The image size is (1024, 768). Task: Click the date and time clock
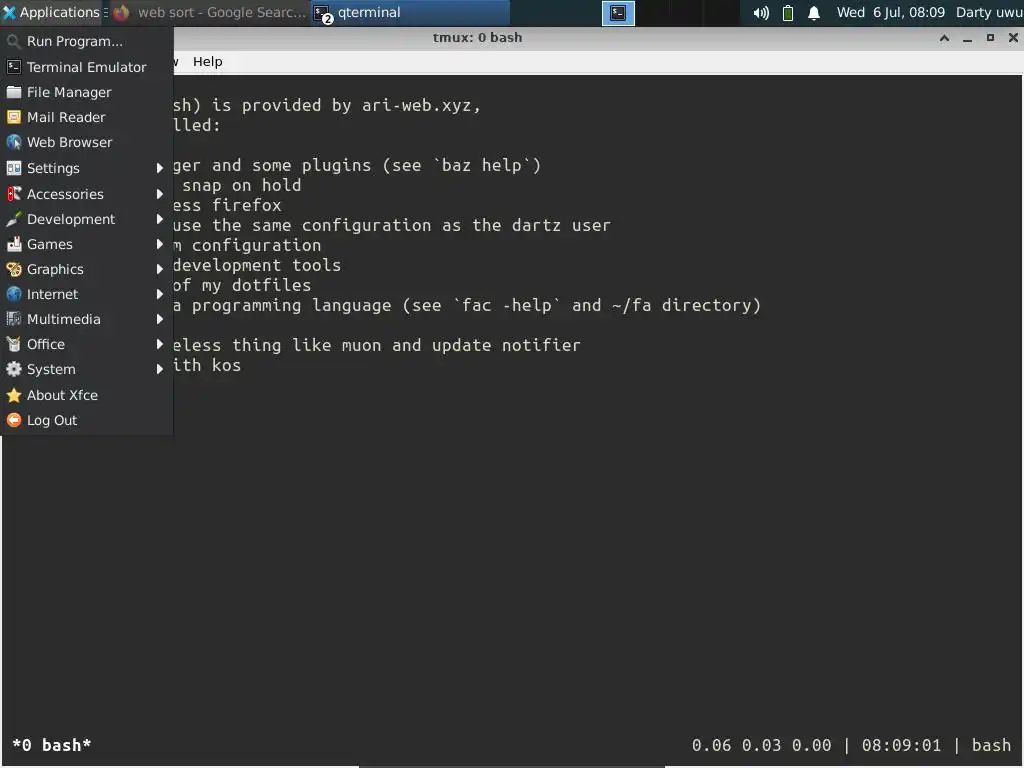pos(891,12)
